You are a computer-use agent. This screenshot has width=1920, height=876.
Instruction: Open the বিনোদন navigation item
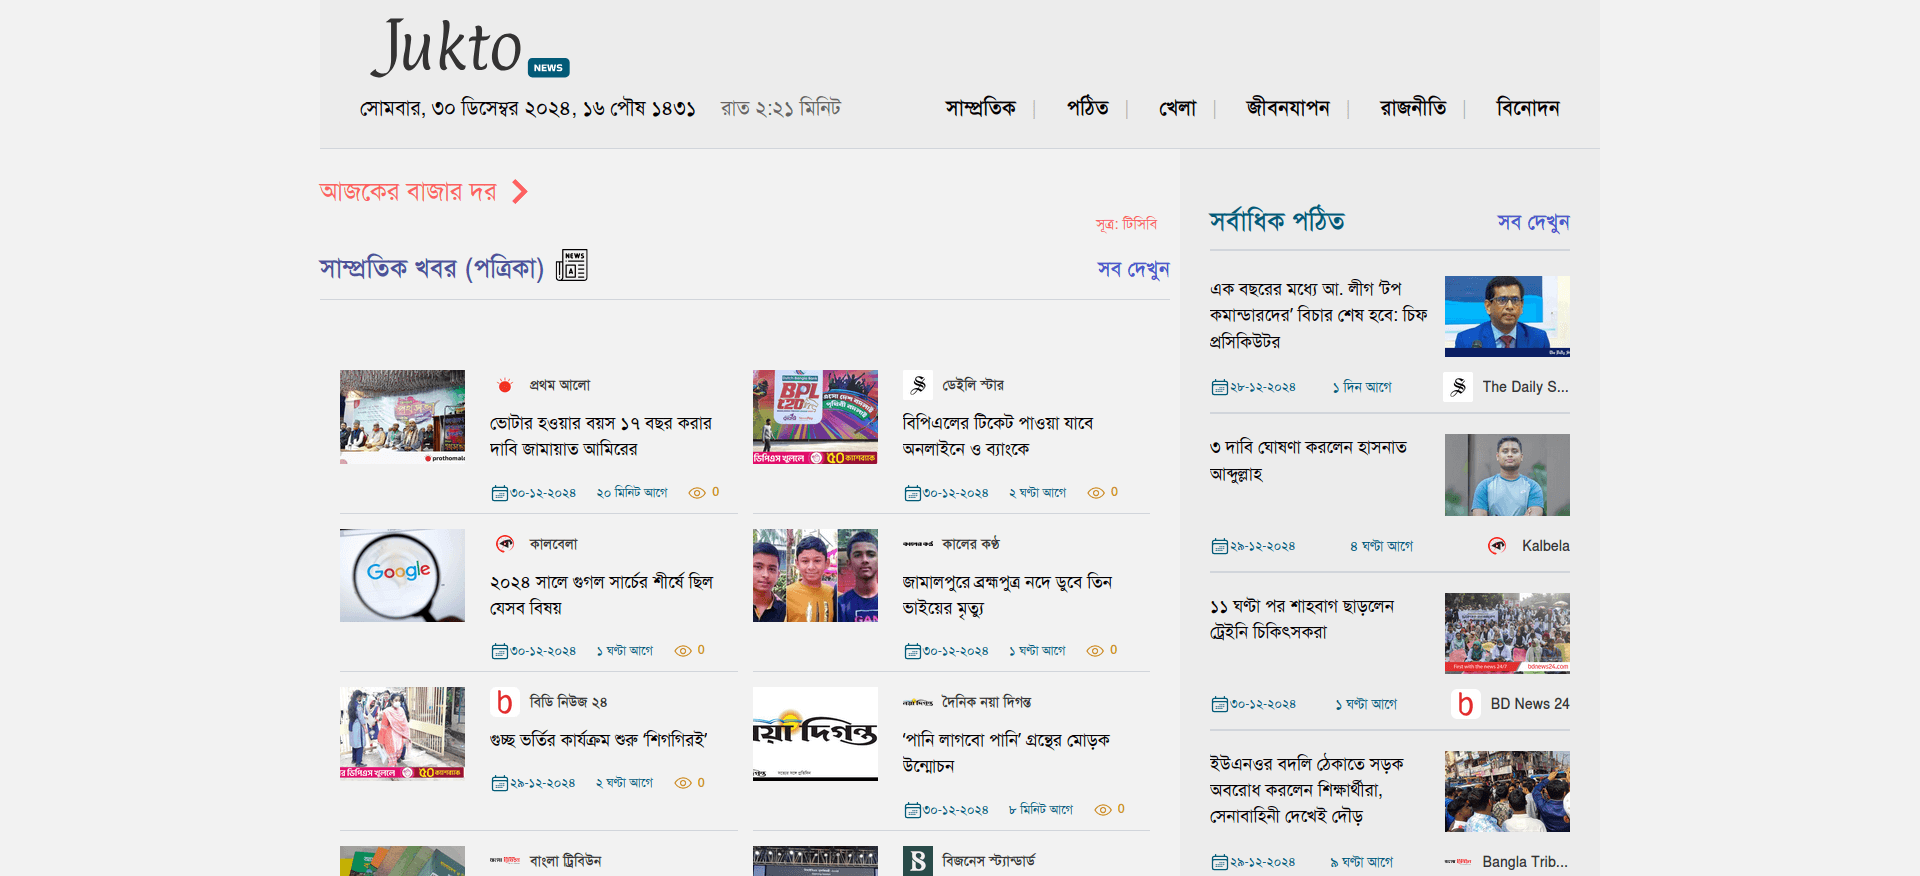point(1527,108)
